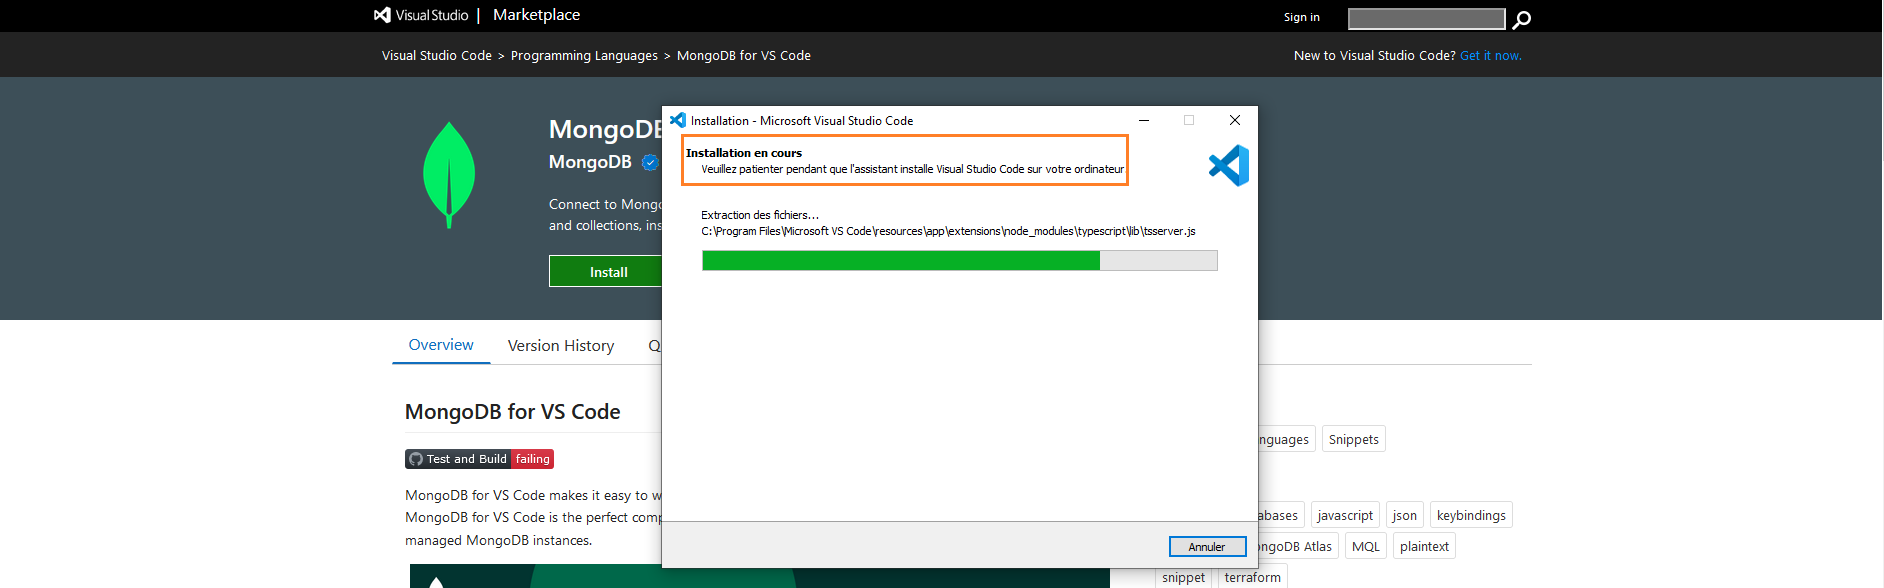1884x588 pixels.
Task: Follow the 'Get it now' link
Action: click(x=1490, y=56)
